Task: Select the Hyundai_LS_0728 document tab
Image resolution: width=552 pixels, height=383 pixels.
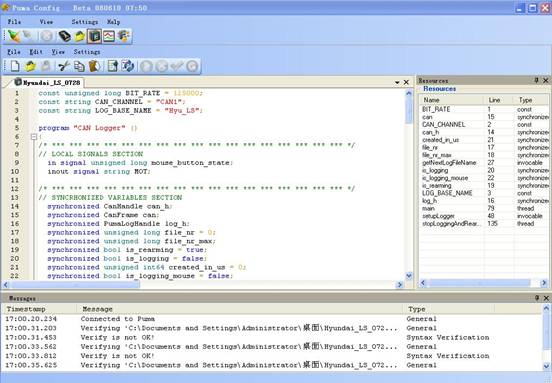Action: (x=48, y=83)
